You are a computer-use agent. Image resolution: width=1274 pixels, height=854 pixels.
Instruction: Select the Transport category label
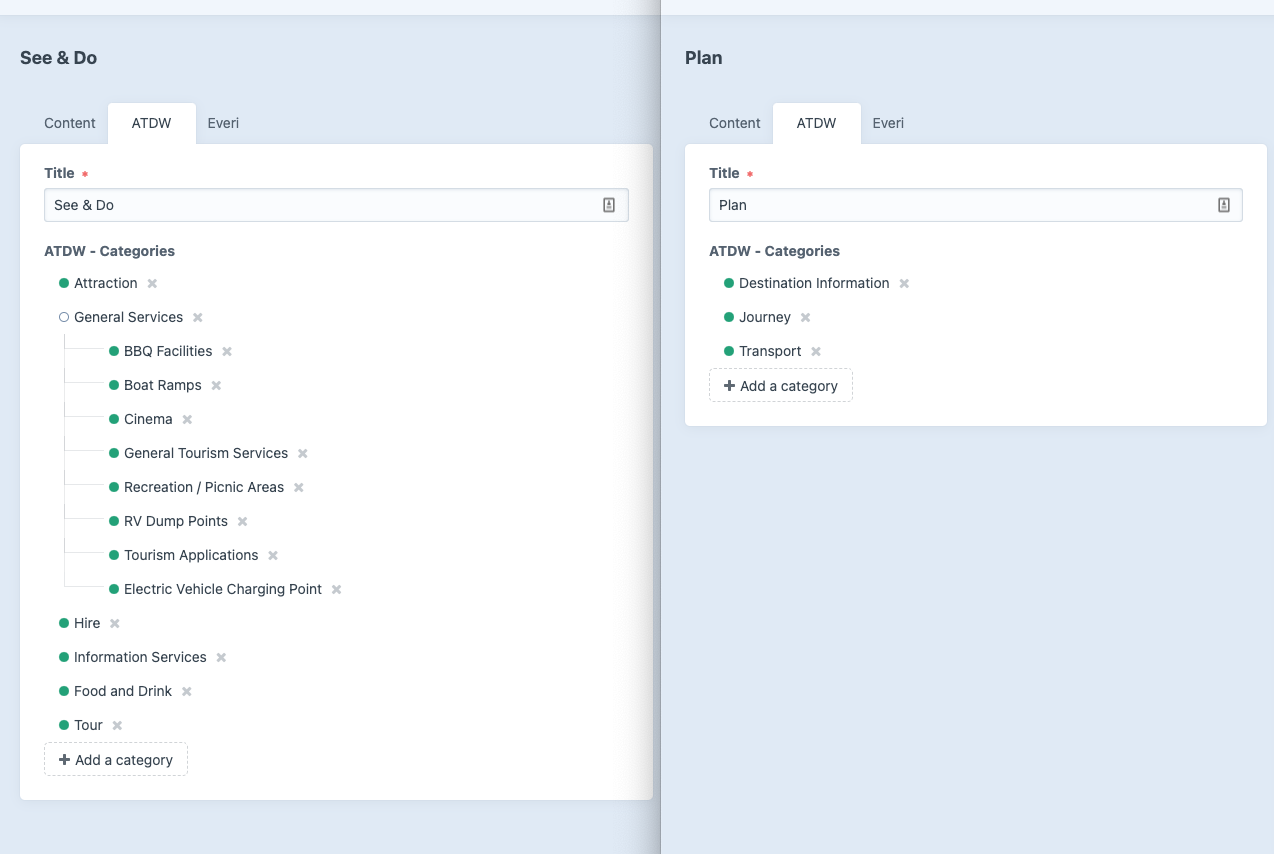pos(770,351)
